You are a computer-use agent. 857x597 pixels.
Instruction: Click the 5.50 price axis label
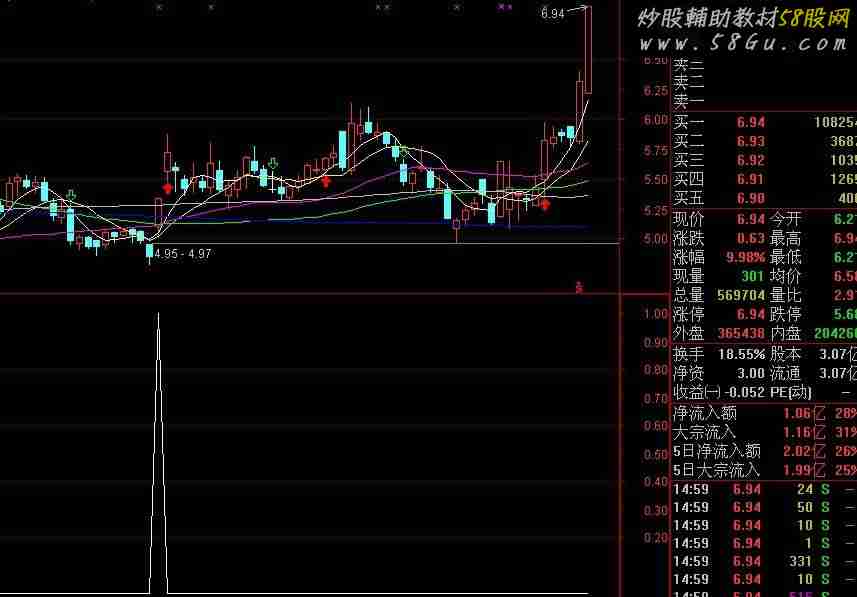pyautogui.click(x=656, y=180)
